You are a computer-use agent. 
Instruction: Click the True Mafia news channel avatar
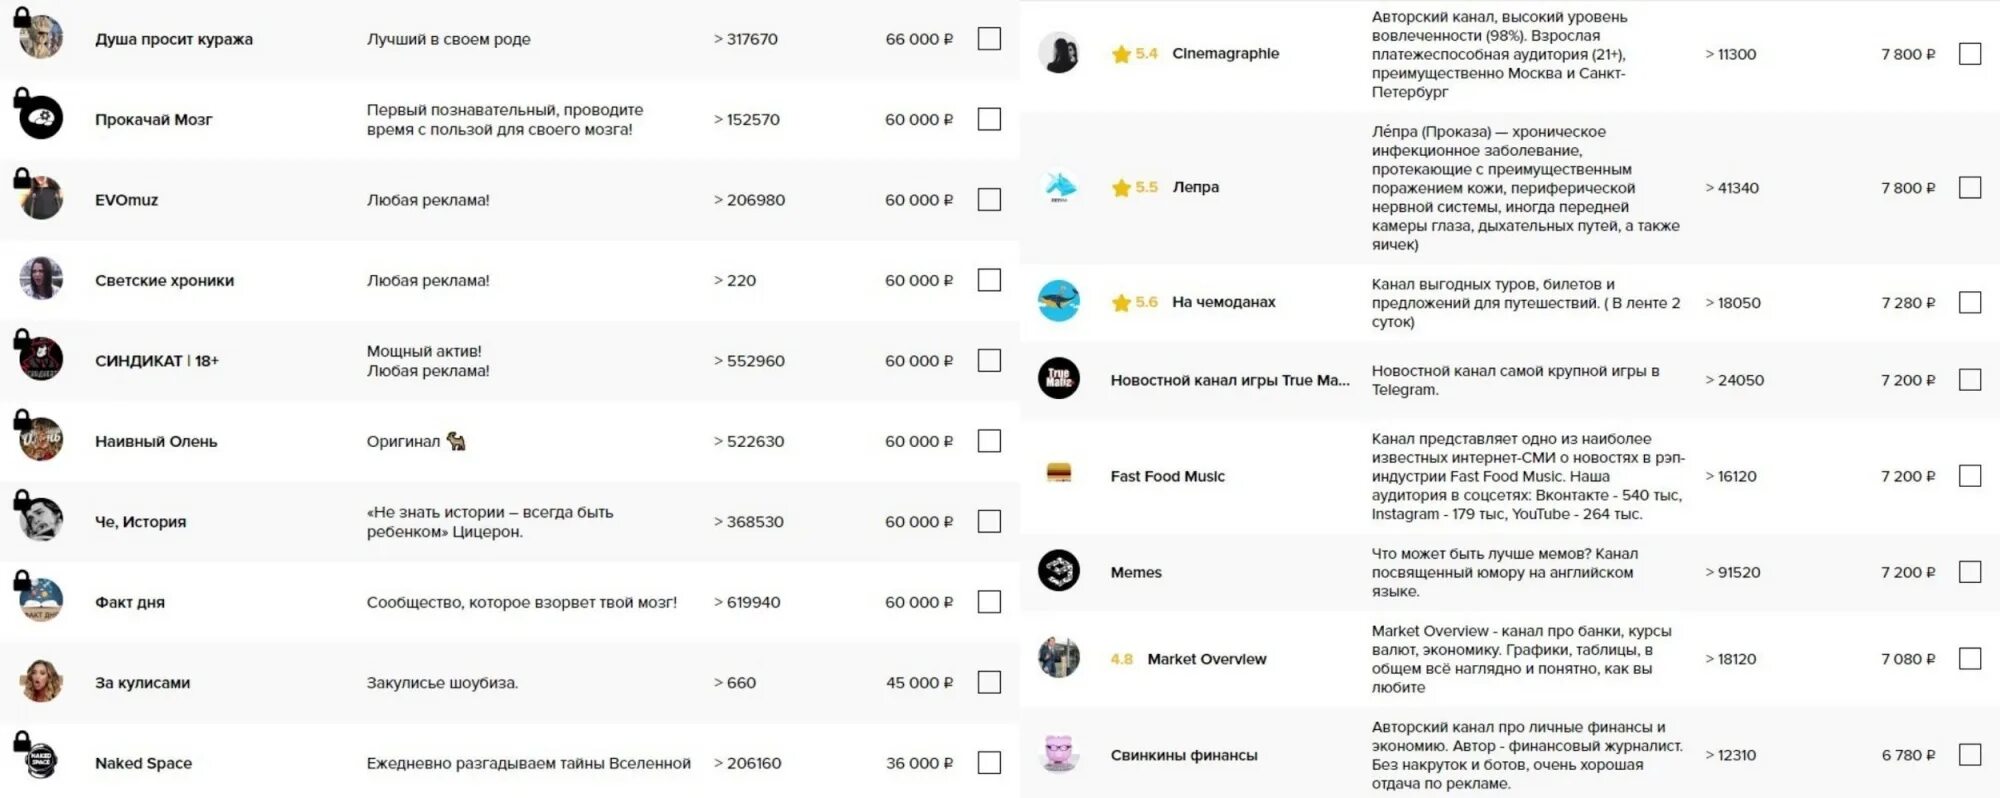(1058, 379)
